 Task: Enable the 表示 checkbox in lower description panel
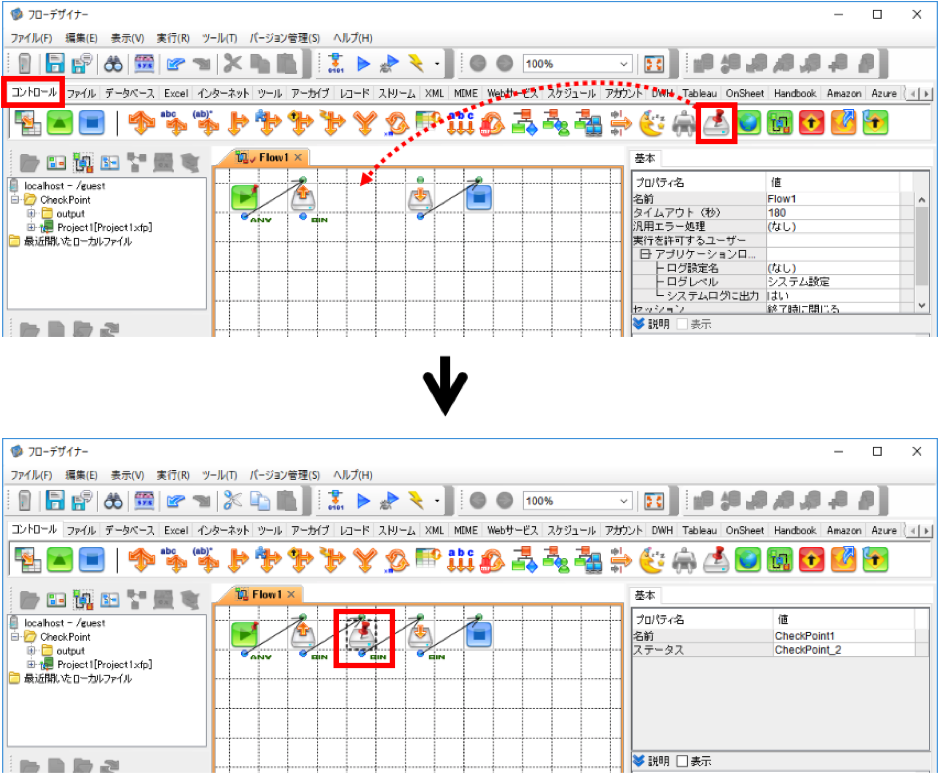click(682, 761)
